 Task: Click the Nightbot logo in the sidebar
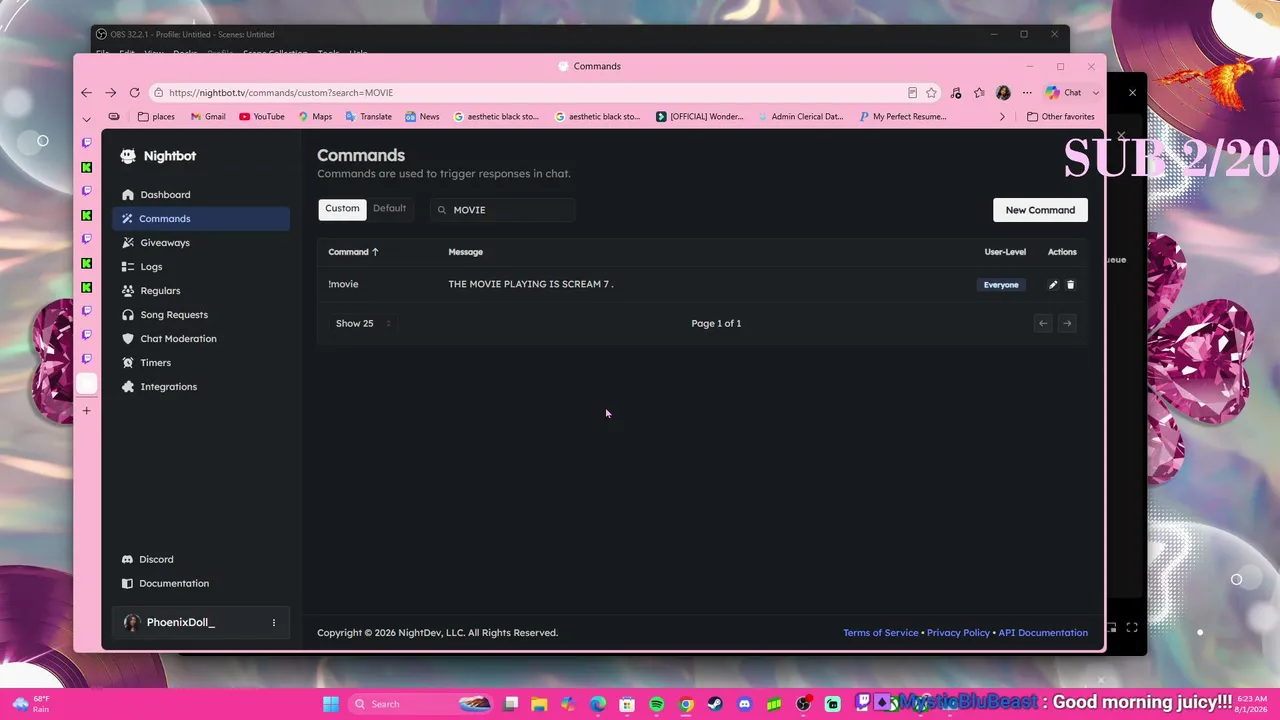pyautogui.click(x=128, y=156)
